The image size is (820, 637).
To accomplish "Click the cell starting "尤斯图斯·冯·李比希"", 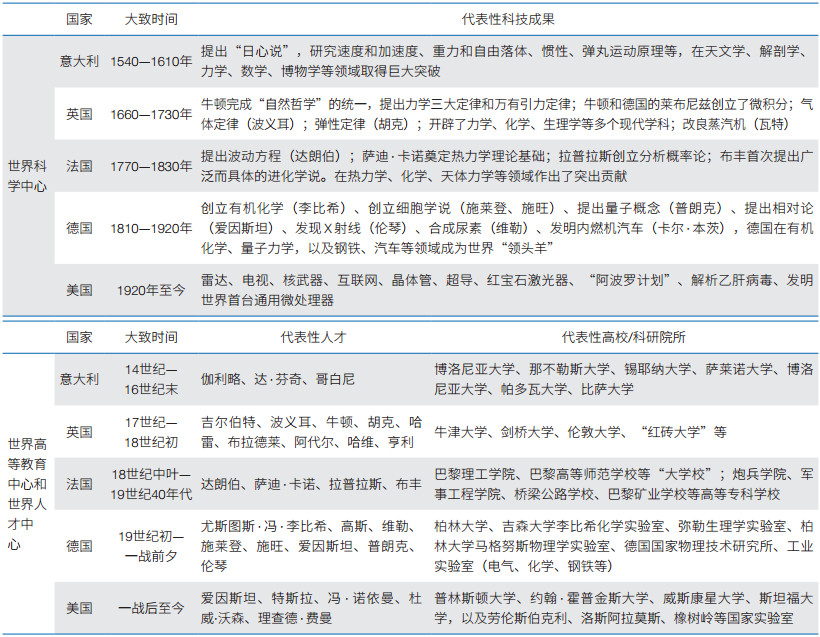I will (x=311, y=546).
